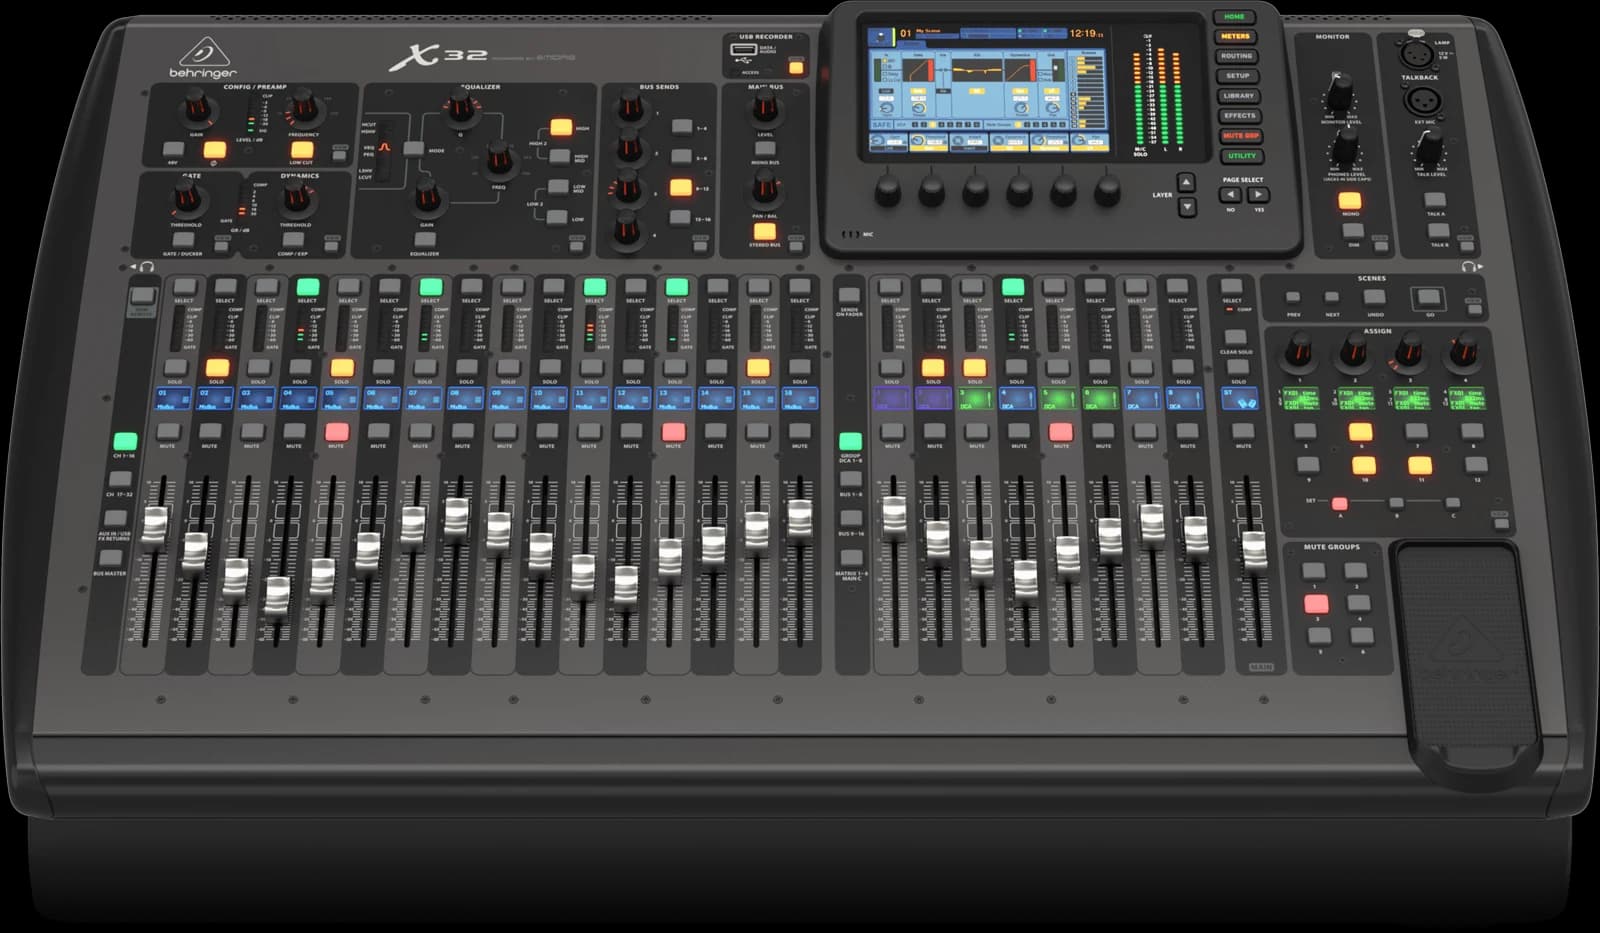1600x933 pixels.
Task: Select the BUS MASTER layer button
Action: pos(111,558)
